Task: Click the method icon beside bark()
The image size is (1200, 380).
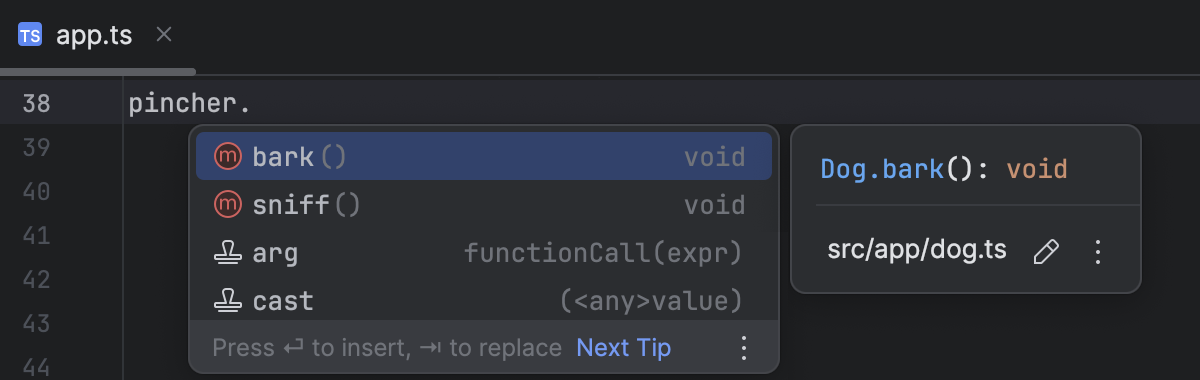Action: pyautogui.click(x=228, y=157)
